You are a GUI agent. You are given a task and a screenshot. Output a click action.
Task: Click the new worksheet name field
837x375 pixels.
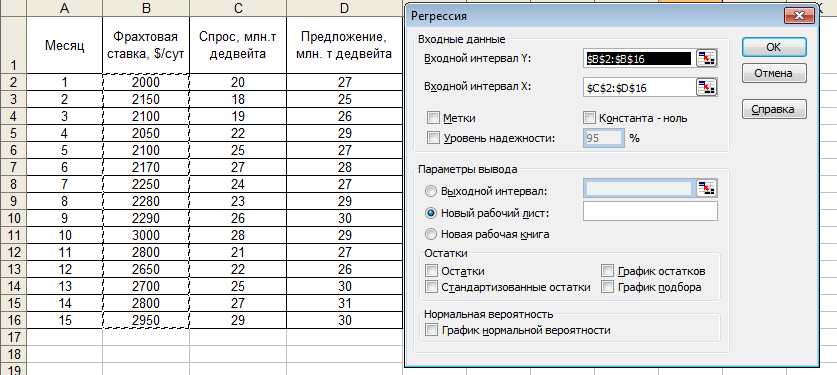pos(651,211)
